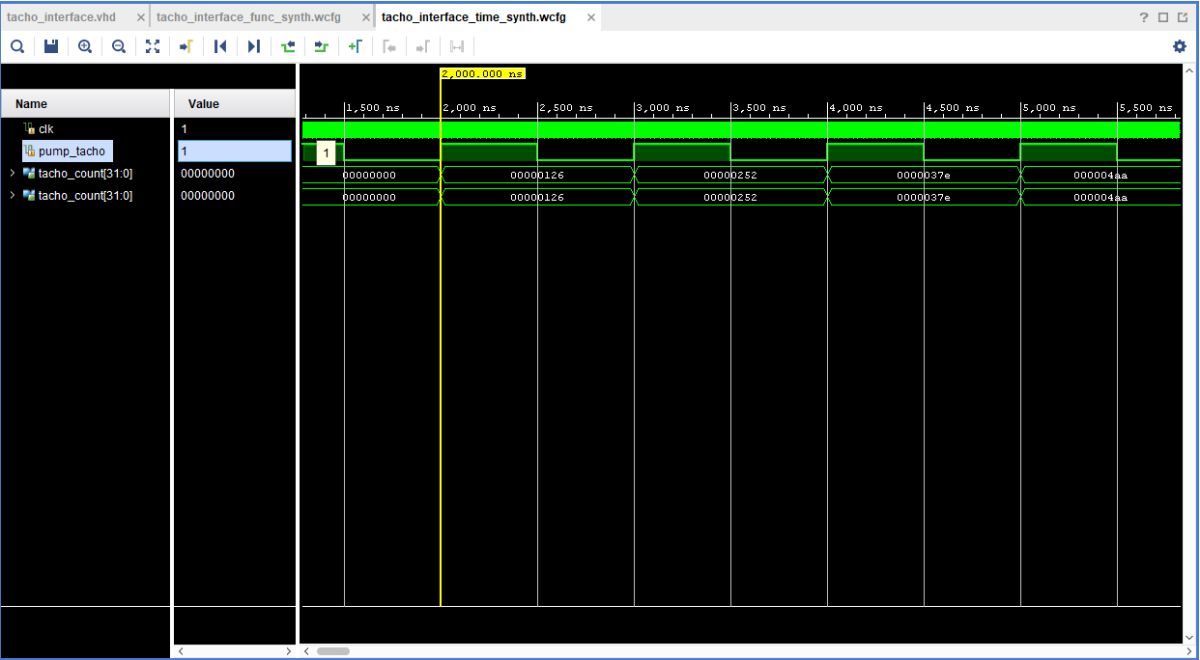Click 0000037e in first tacho_count waveform
This screenshot has height=660, width=1200.
[x=923, y=175]
